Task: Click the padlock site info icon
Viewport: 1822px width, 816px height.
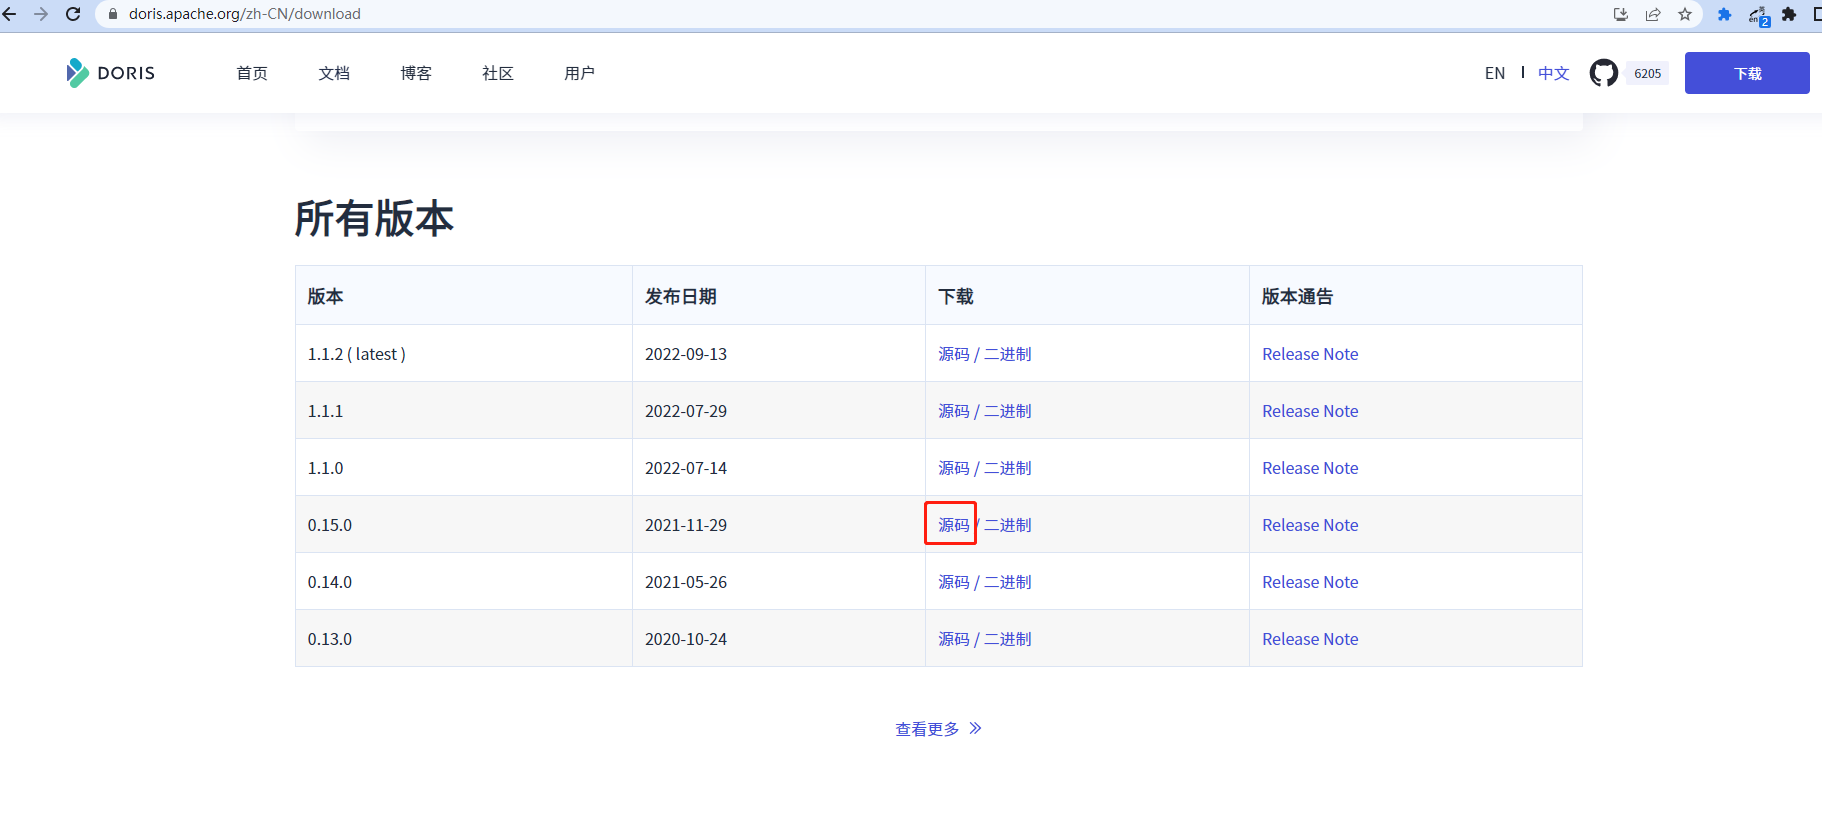Action: click(113, 14)
